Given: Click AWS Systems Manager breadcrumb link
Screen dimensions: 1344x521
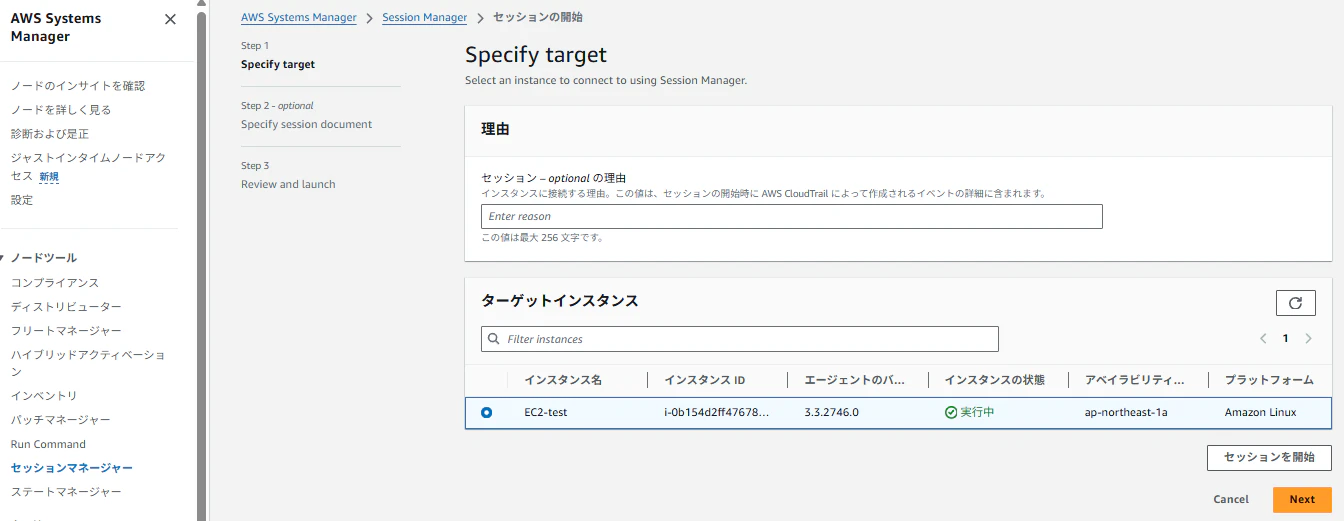Looking at the screenshot, I should pyautogui.click(x=299, y=18).
